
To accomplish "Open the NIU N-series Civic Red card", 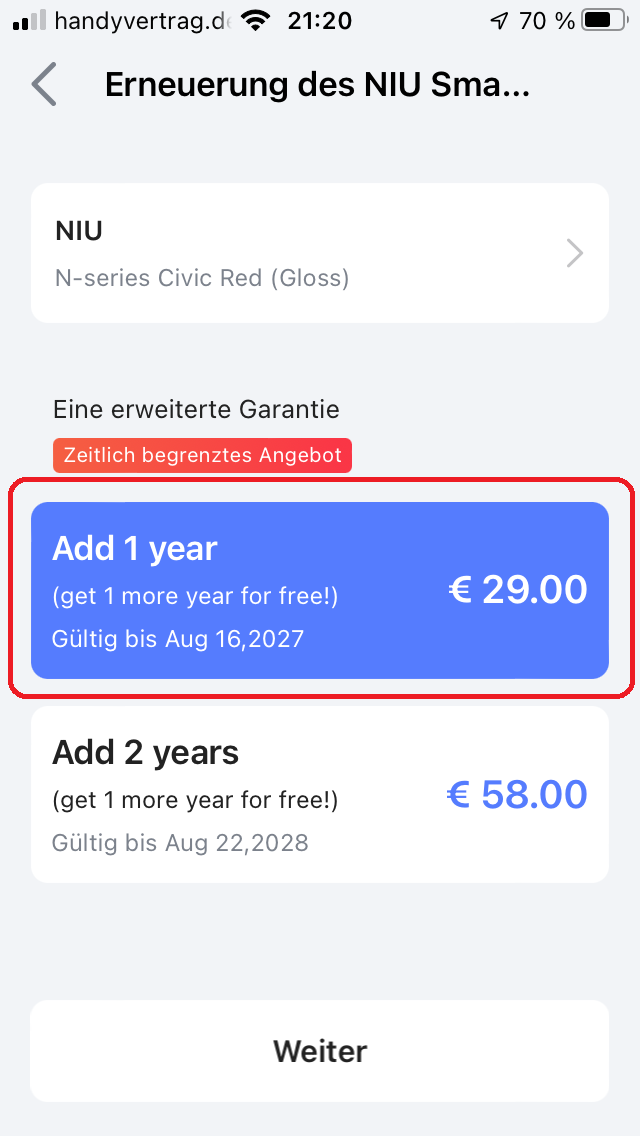I will click(x=300, y=253).
